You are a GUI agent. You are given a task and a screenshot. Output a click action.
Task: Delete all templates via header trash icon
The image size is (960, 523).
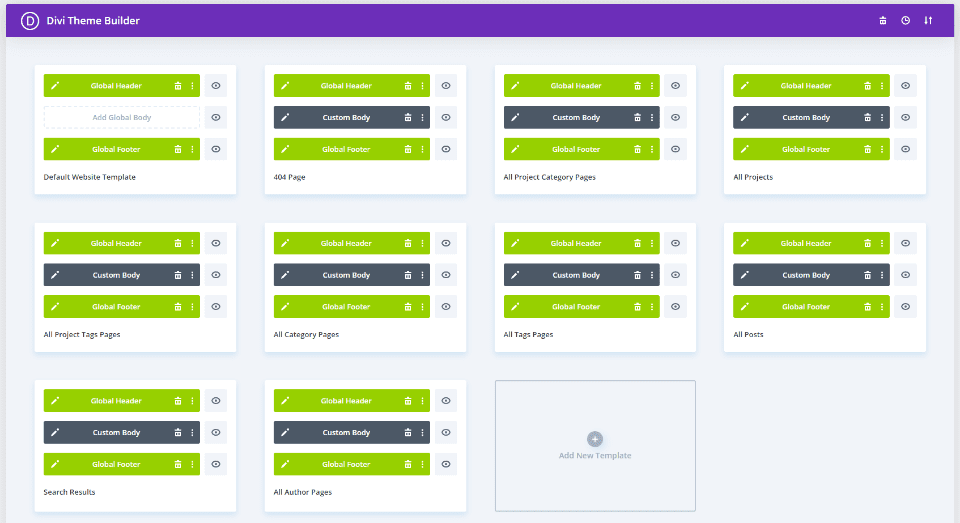883,21
